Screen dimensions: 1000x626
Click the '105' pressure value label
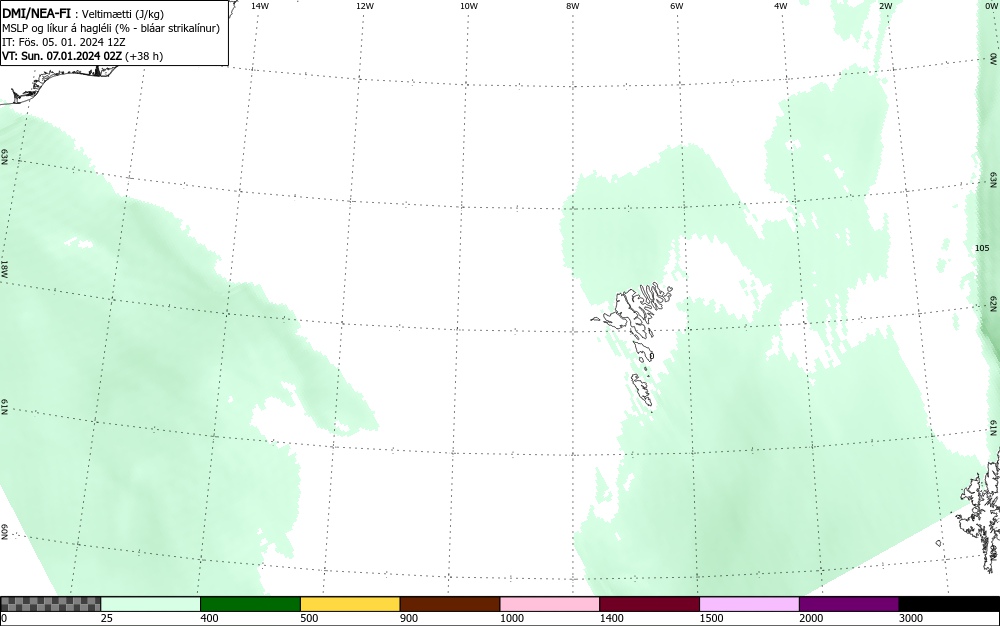click(982, 248)
